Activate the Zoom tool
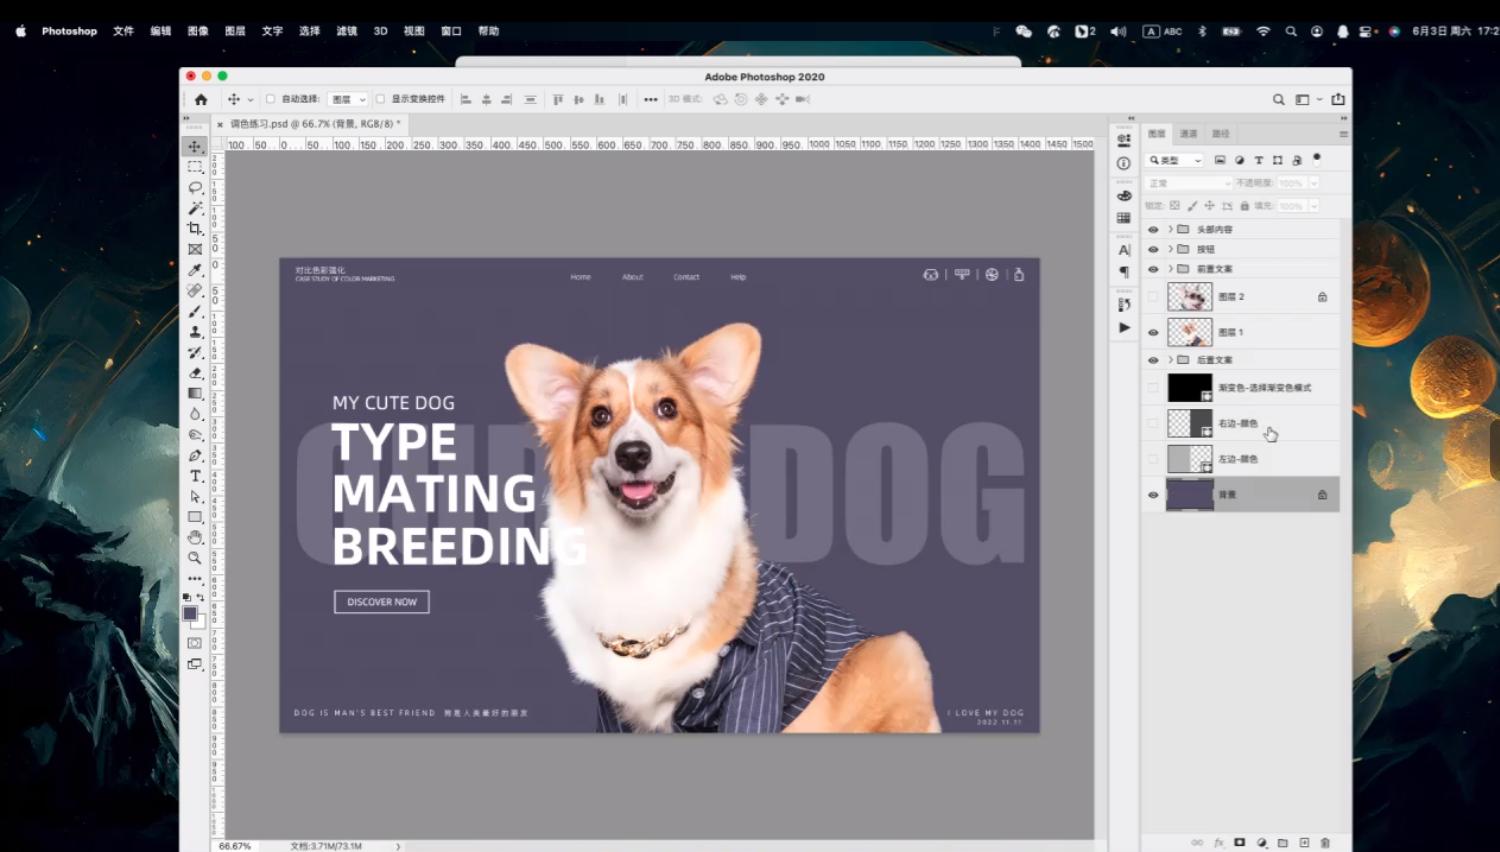This screenshot has width=1500, height=852. tap(195, 558)
